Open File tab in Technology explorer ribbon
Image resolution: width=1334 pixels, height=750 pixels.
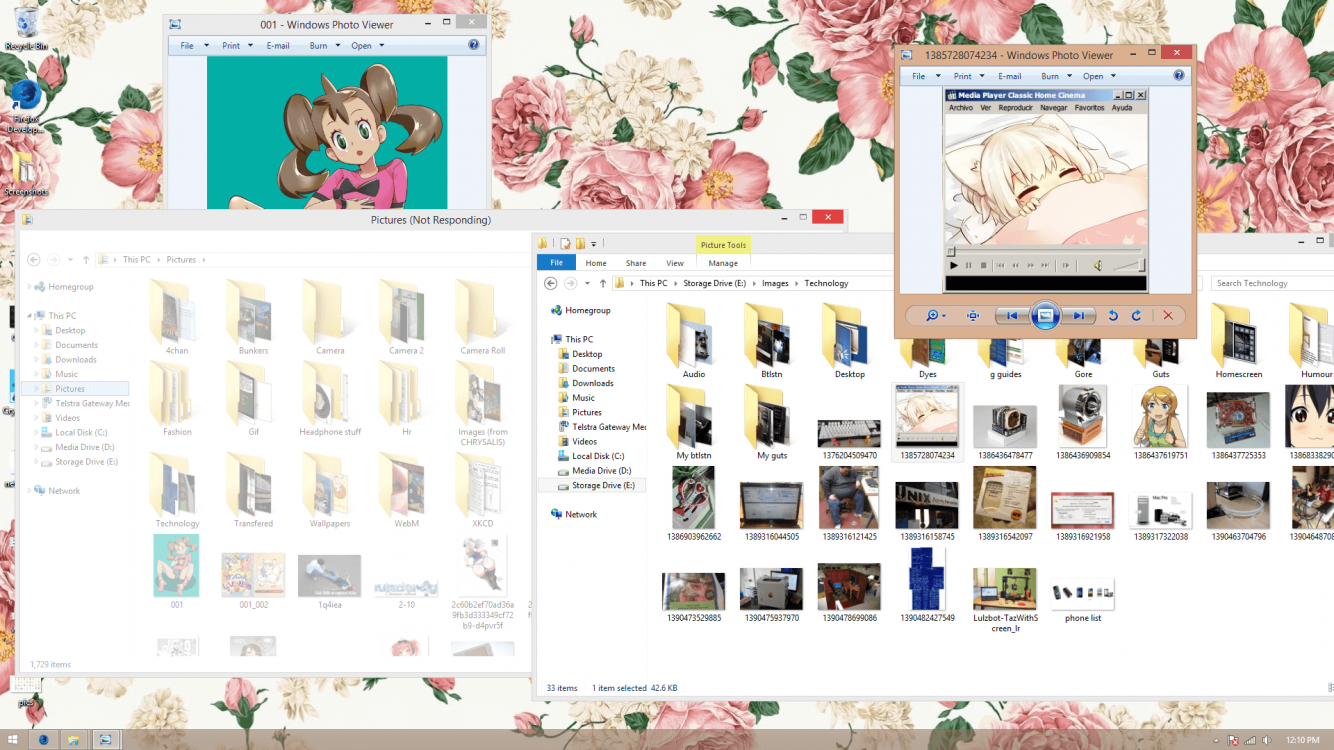click(x=556, y=263)
